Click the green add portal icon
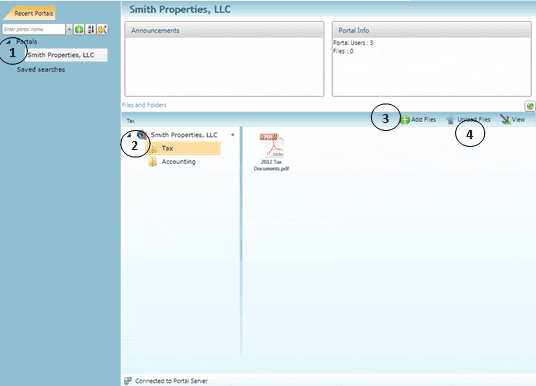Viewport: 536px width, 386px height. click(x=79, y=29)
